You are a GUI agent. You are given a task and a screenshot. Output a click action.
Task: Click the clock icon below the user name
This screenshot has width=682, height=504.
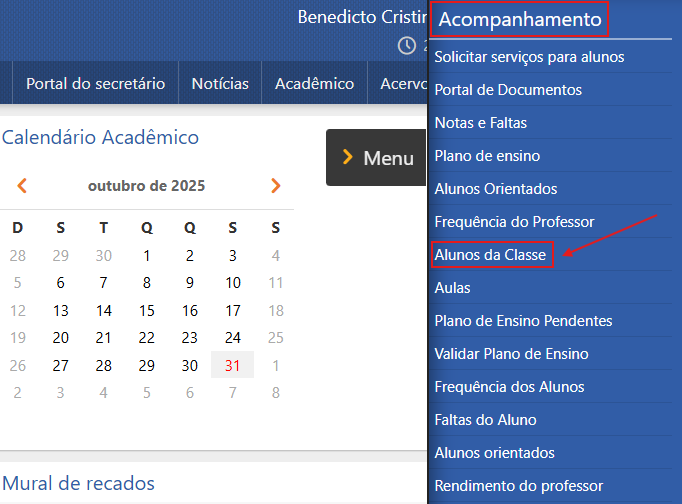(x=406, y=46)
